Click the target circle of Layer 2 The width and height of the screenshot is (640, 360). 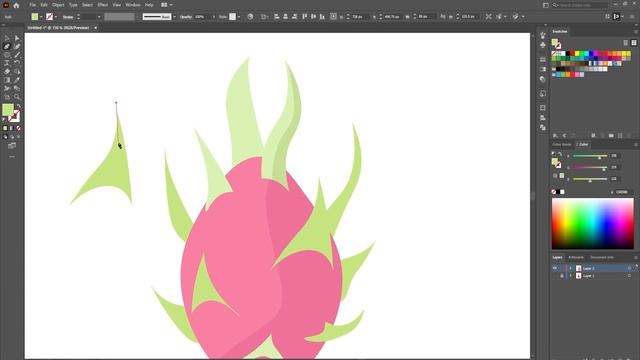629,268
